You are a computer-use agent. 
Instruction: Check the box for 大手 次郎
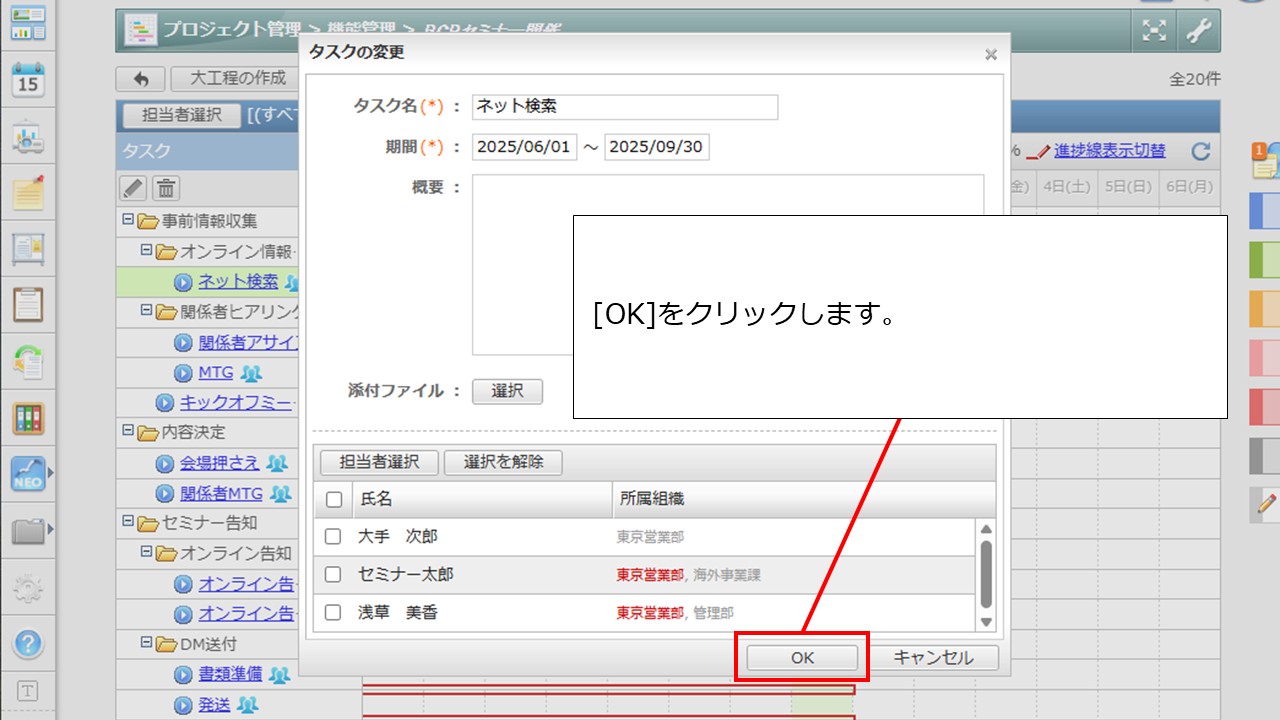tap(333, 537)
